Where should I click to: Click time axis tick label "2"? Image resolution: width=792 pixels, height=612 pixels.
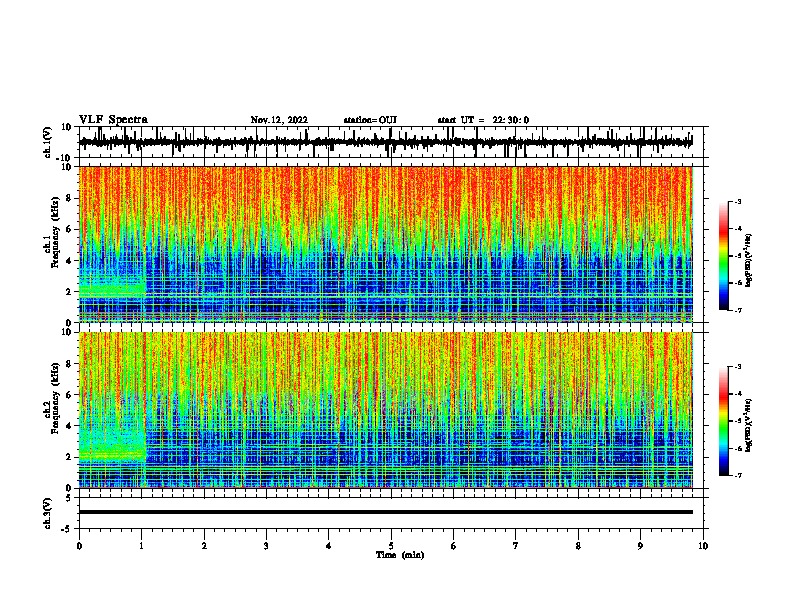[204, 546]
